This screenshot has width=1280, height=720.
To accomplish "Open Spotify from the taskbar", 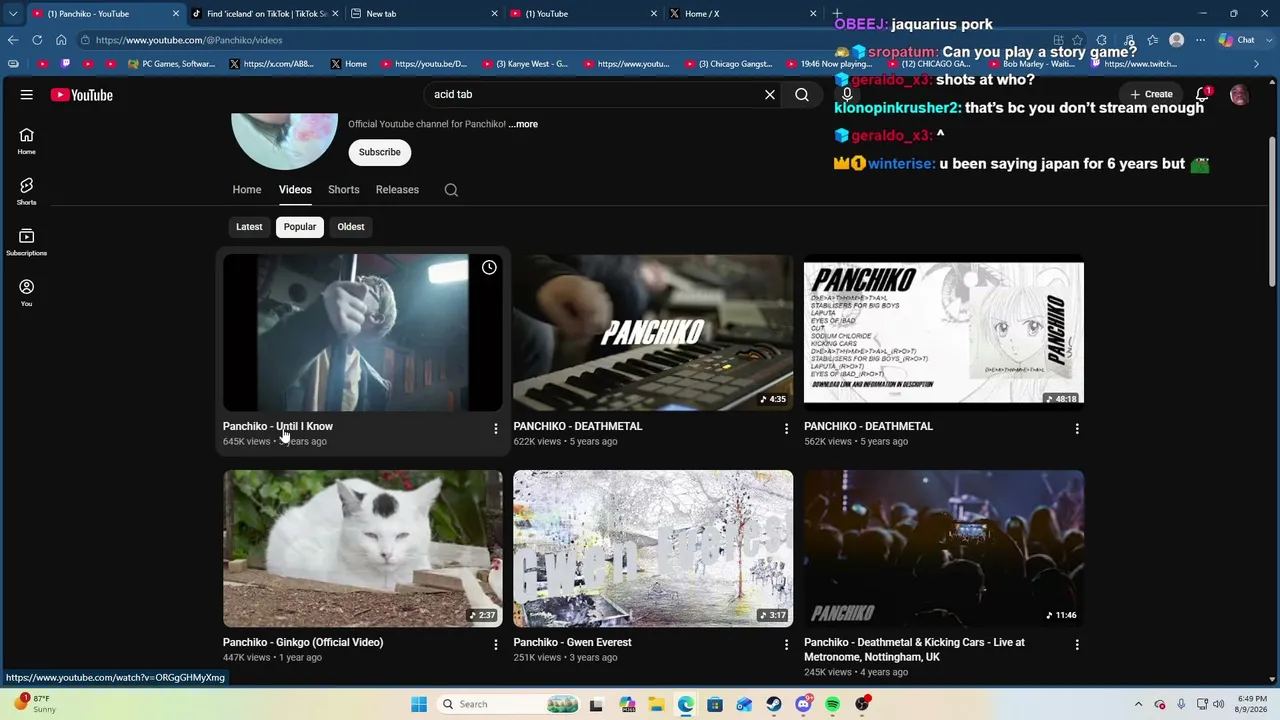I will pos(833,704).
